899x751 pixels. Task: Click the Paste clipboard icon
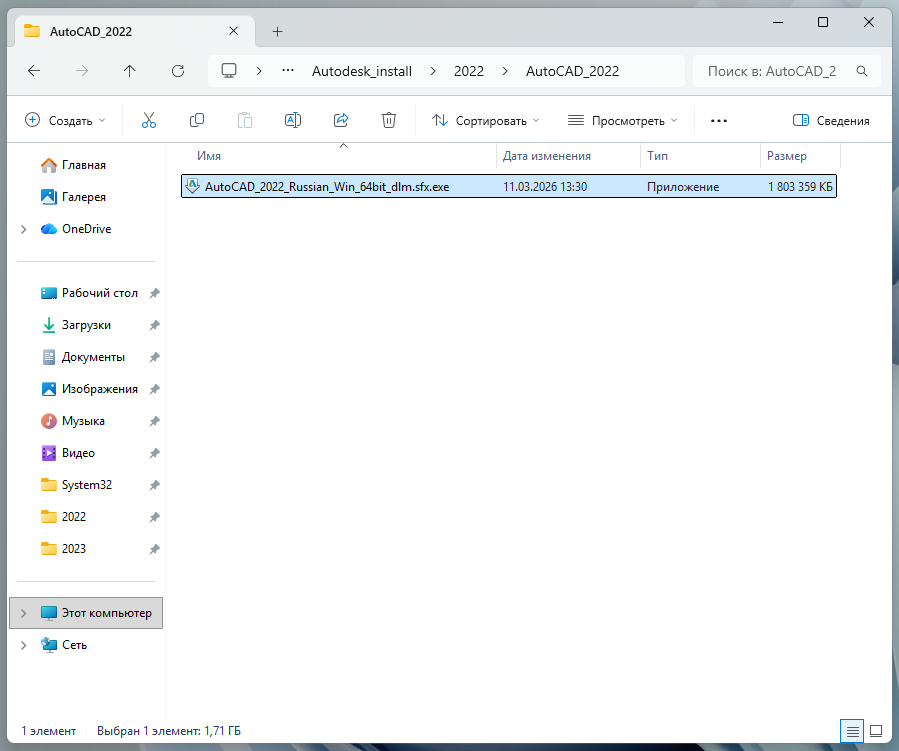point(245,120)
